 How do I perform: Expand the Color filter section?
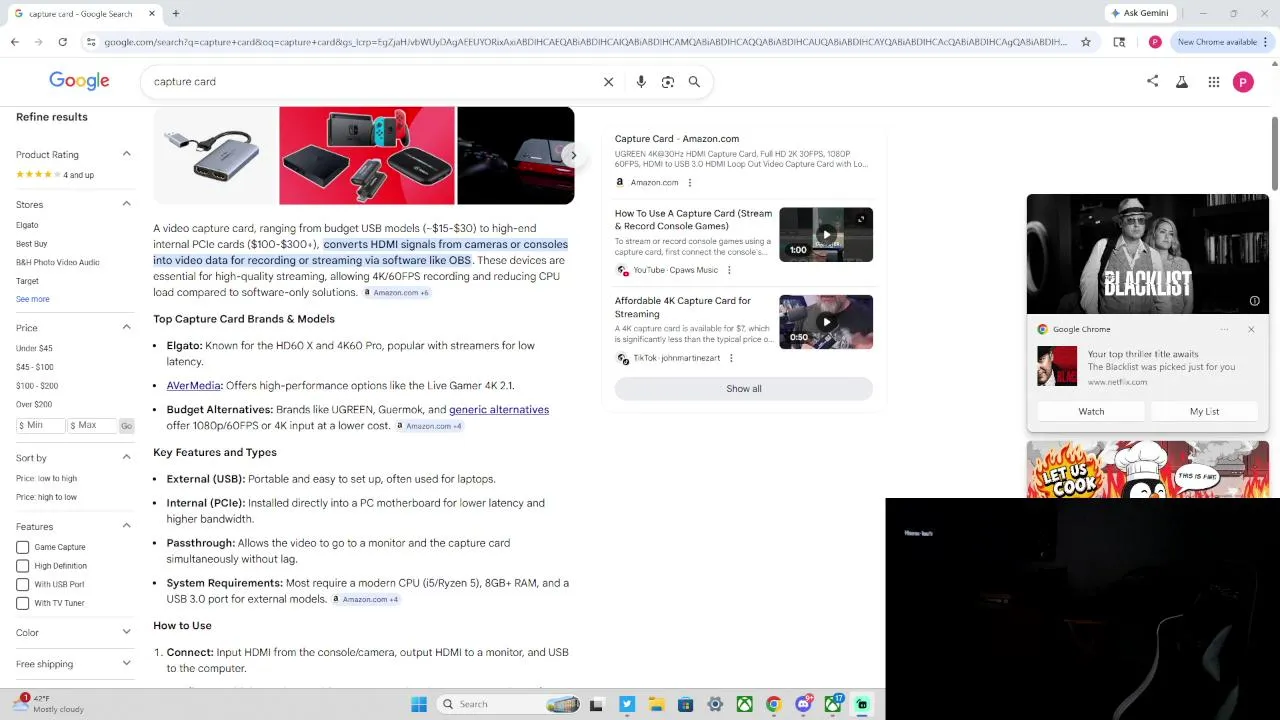pyautogui.click(x=126, y=632)
